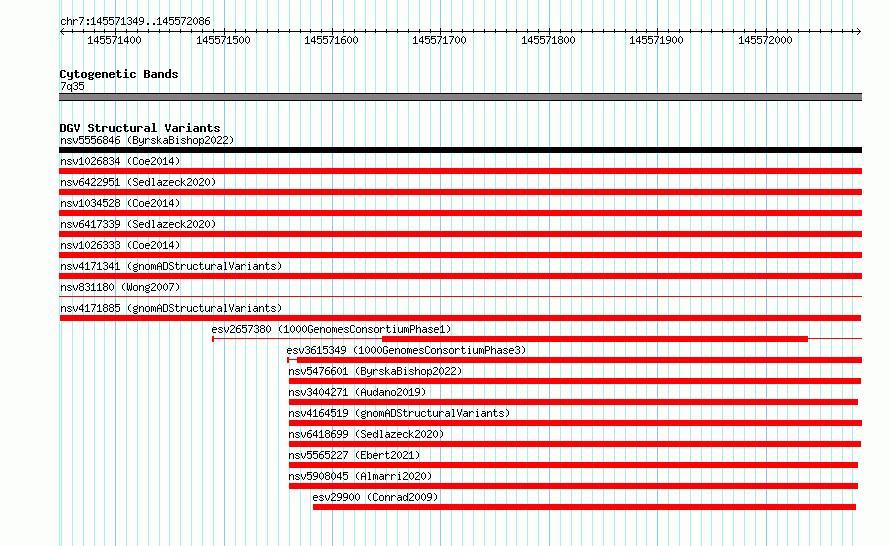Click the ruler tick labeled 145571700
This screenshot has height=546, width=890.
(439, 40)
